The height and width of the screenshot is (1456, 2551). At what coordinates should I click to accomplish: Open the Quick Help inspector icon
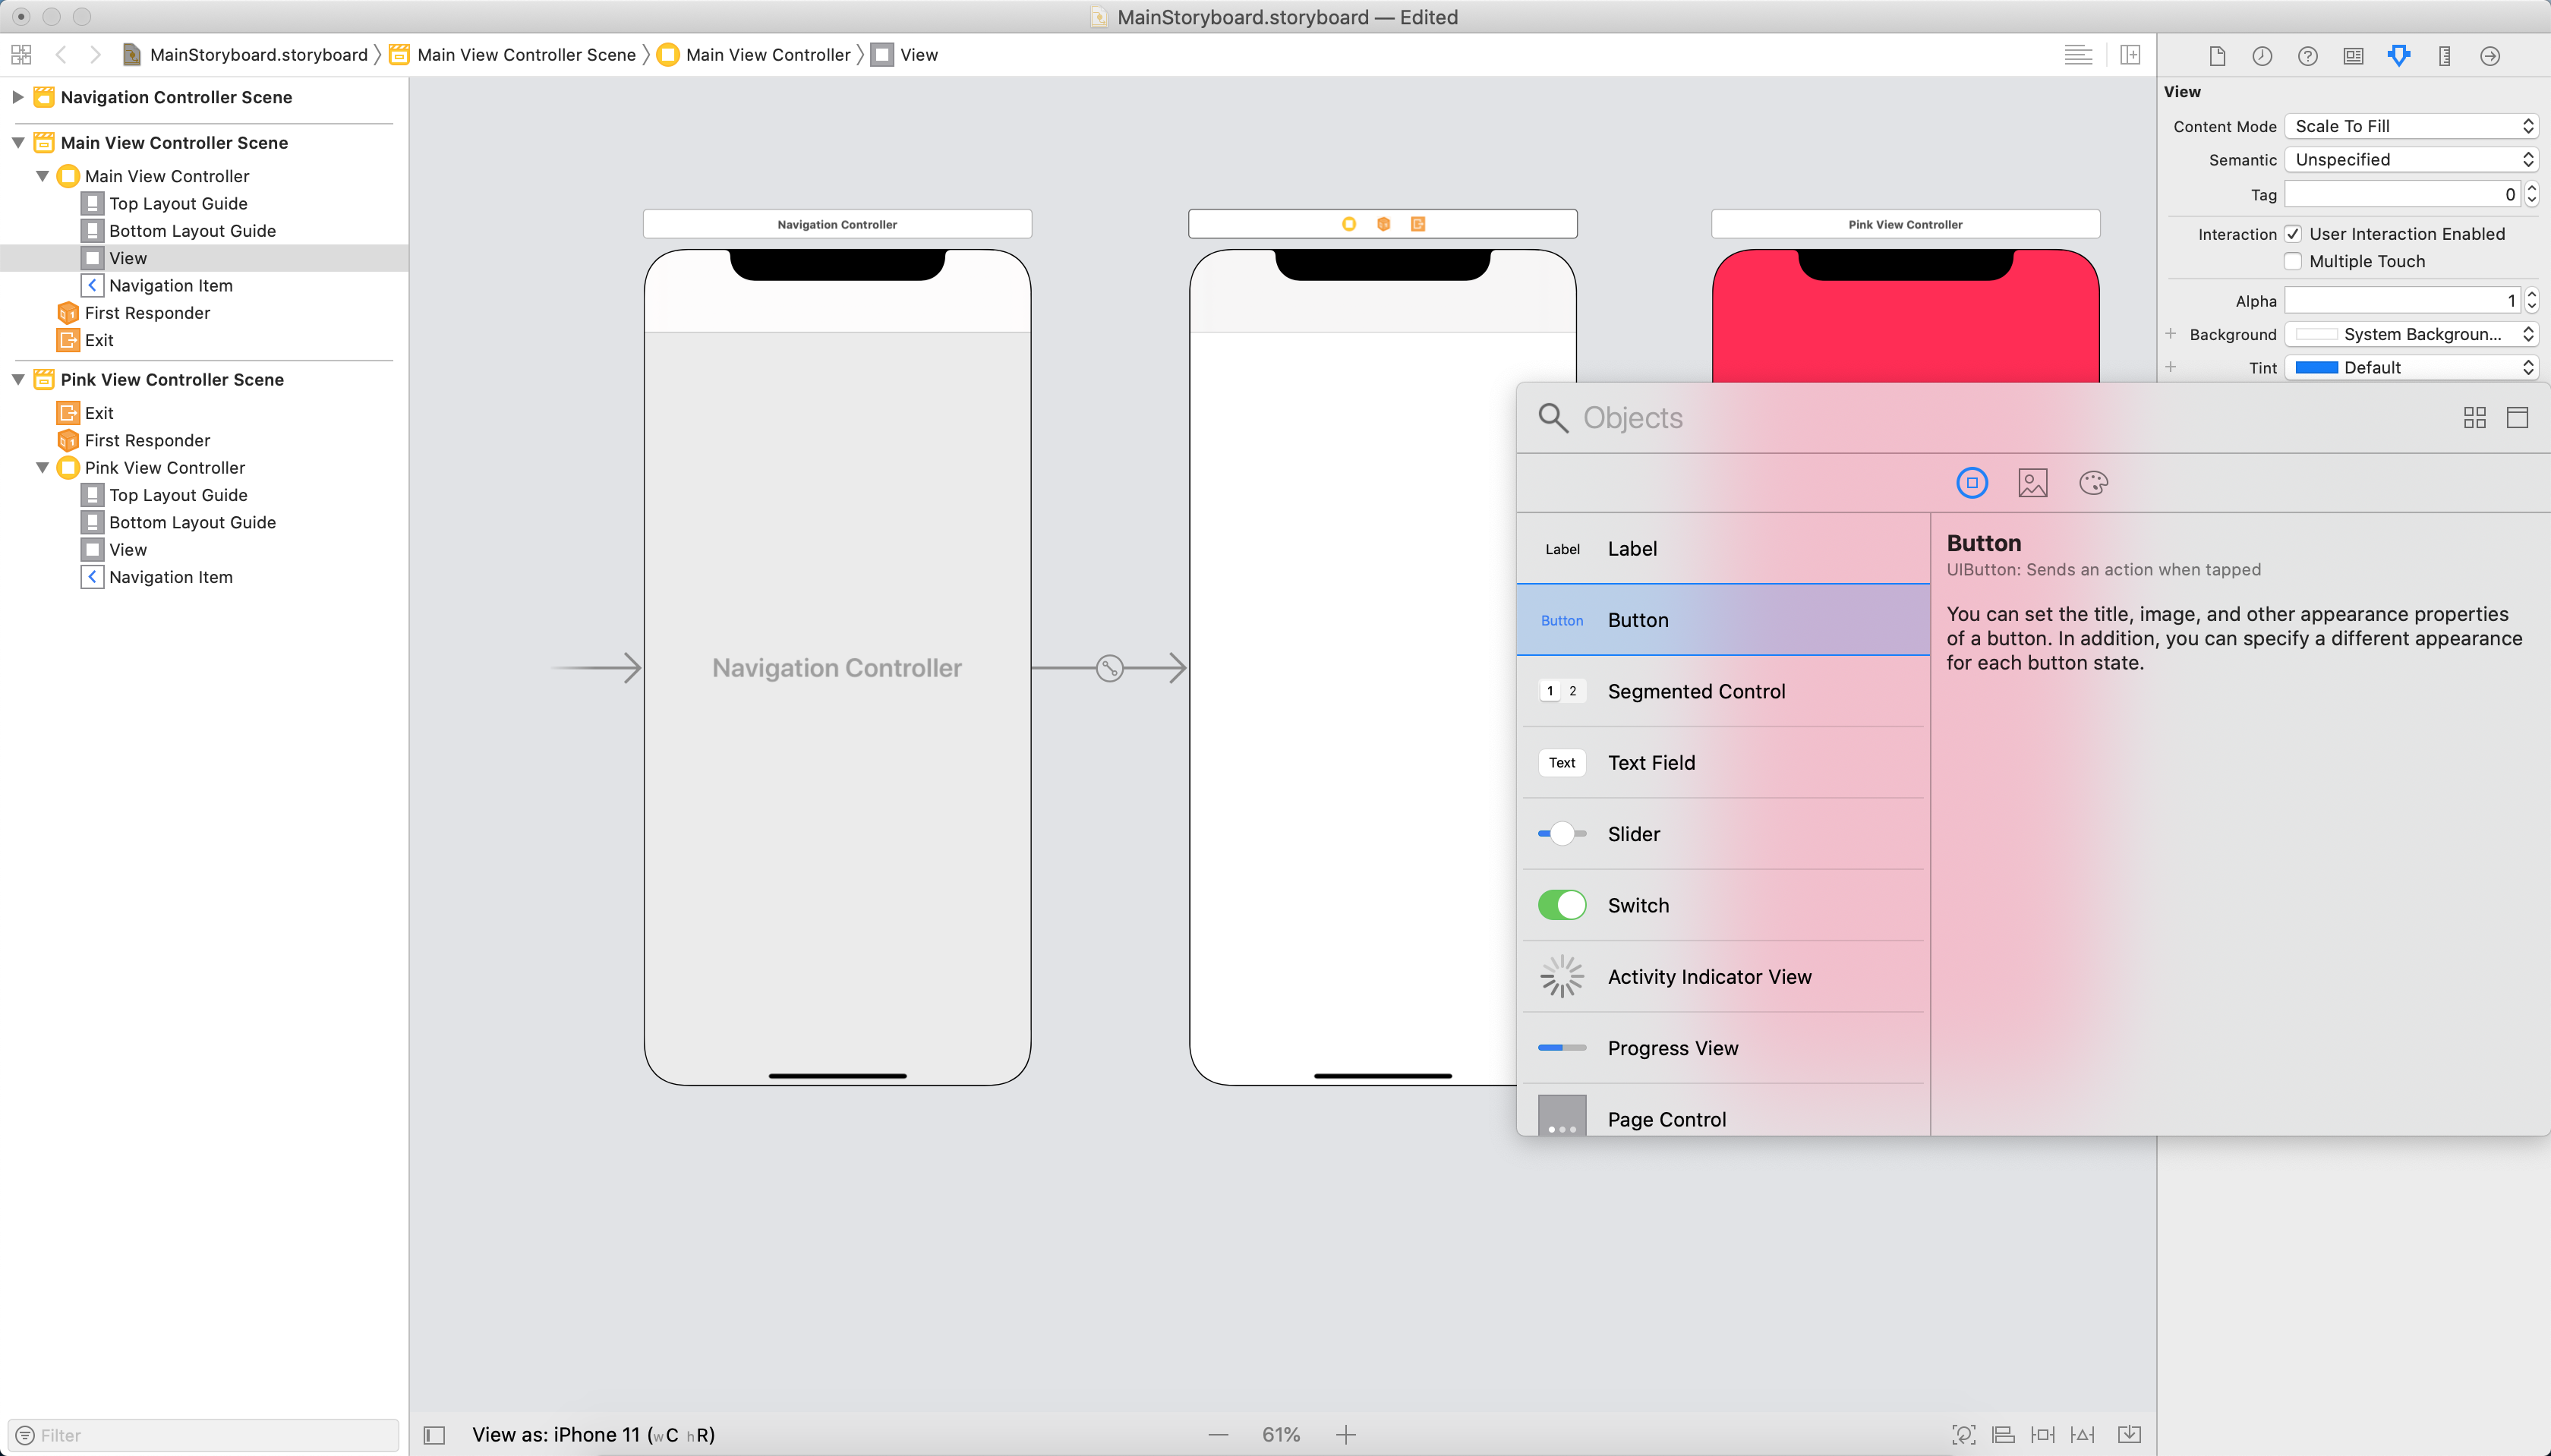2307,56
